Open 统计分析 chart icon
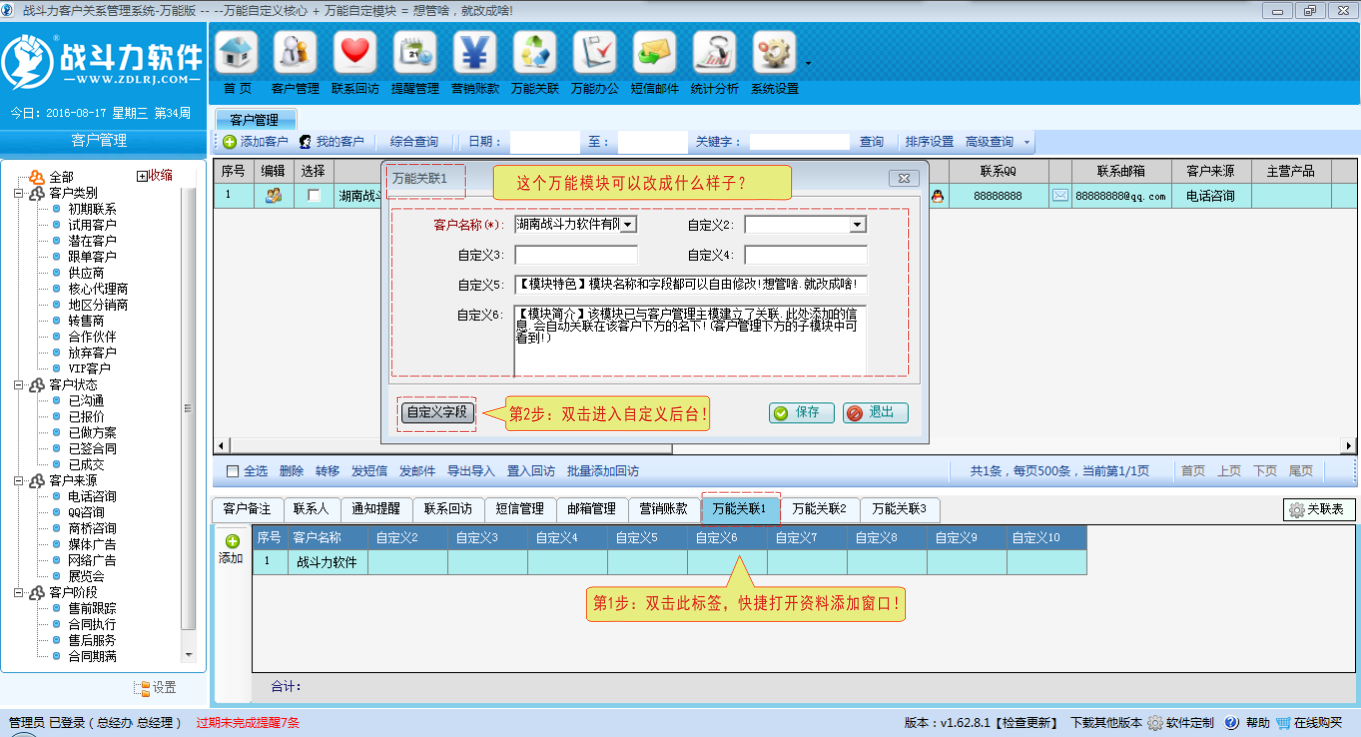This screenshot has height=737, width=1361. (715, 53)
